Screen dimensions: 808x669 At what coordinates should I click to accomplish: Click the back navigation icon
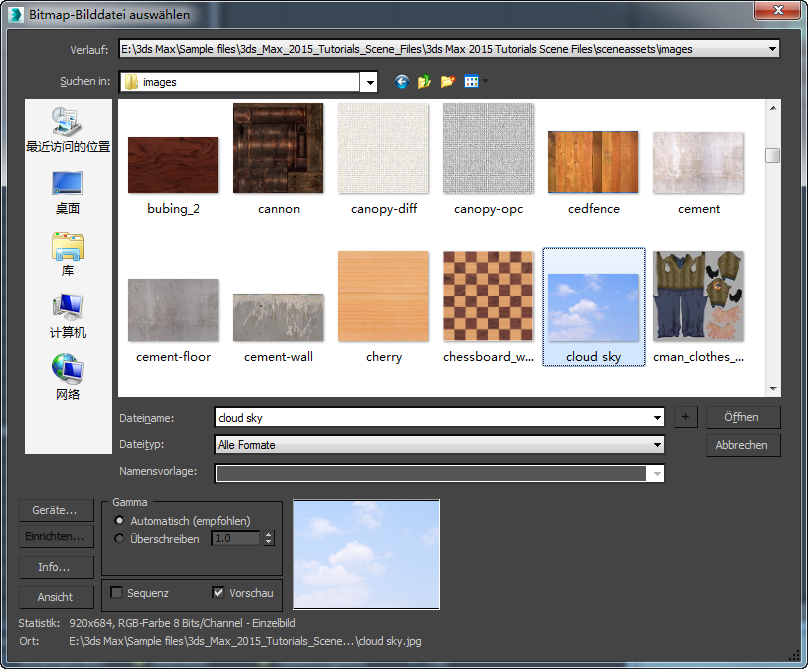click(402, 82)
